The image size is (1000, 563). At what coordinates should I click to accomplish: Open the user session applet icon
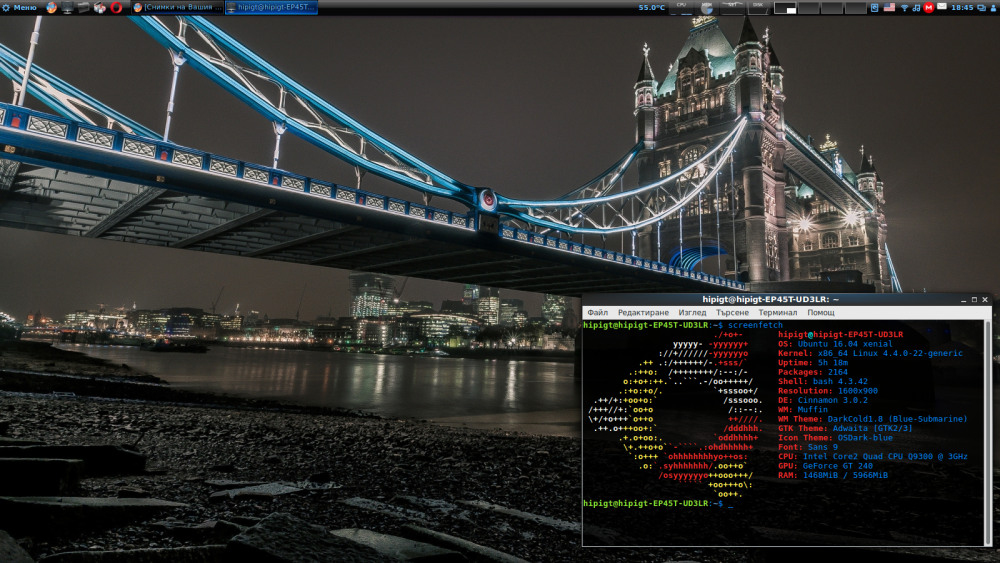coord(994,8)
